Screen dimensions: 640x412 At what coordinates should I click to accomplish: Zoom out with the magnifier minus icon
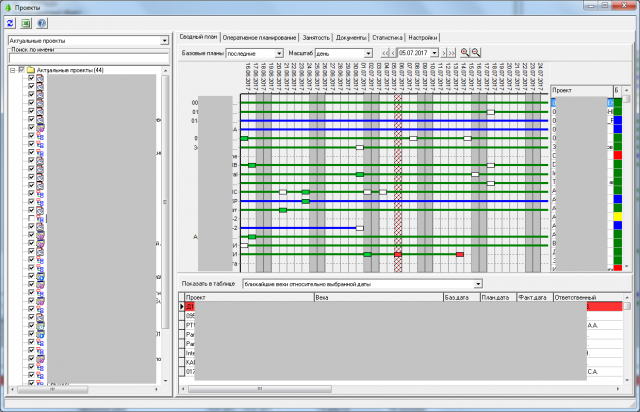tap(476, 53)
